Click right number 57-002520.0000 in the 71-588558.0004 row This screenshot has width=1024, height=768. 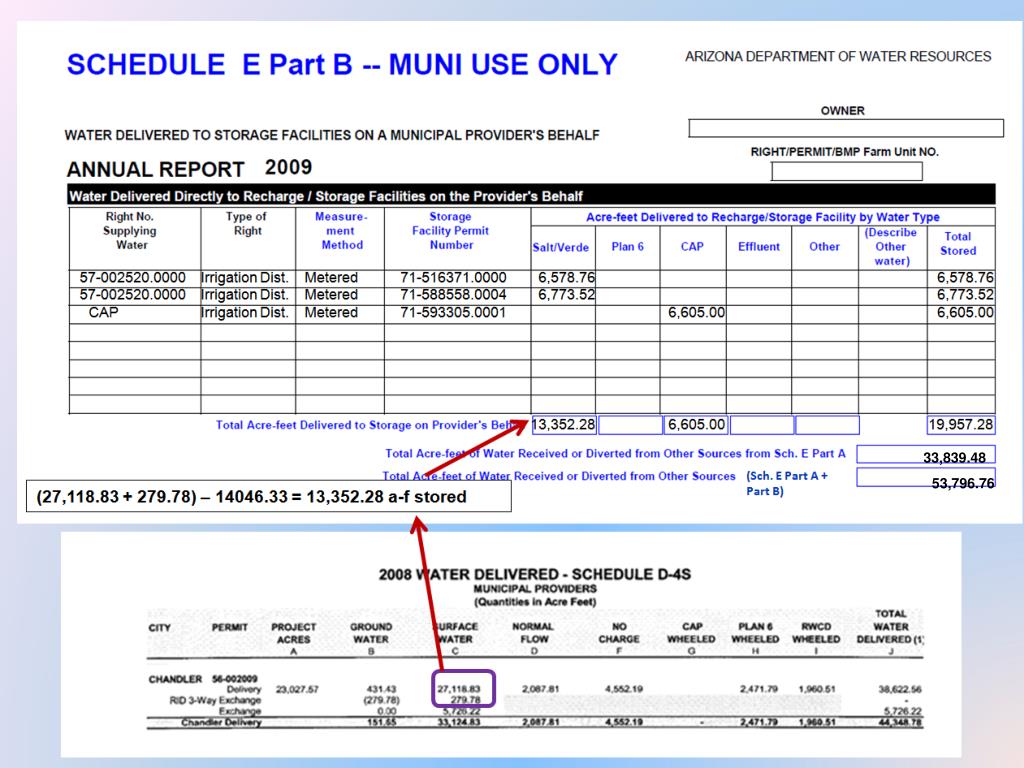pyautogui.click(x=133, y=295)
